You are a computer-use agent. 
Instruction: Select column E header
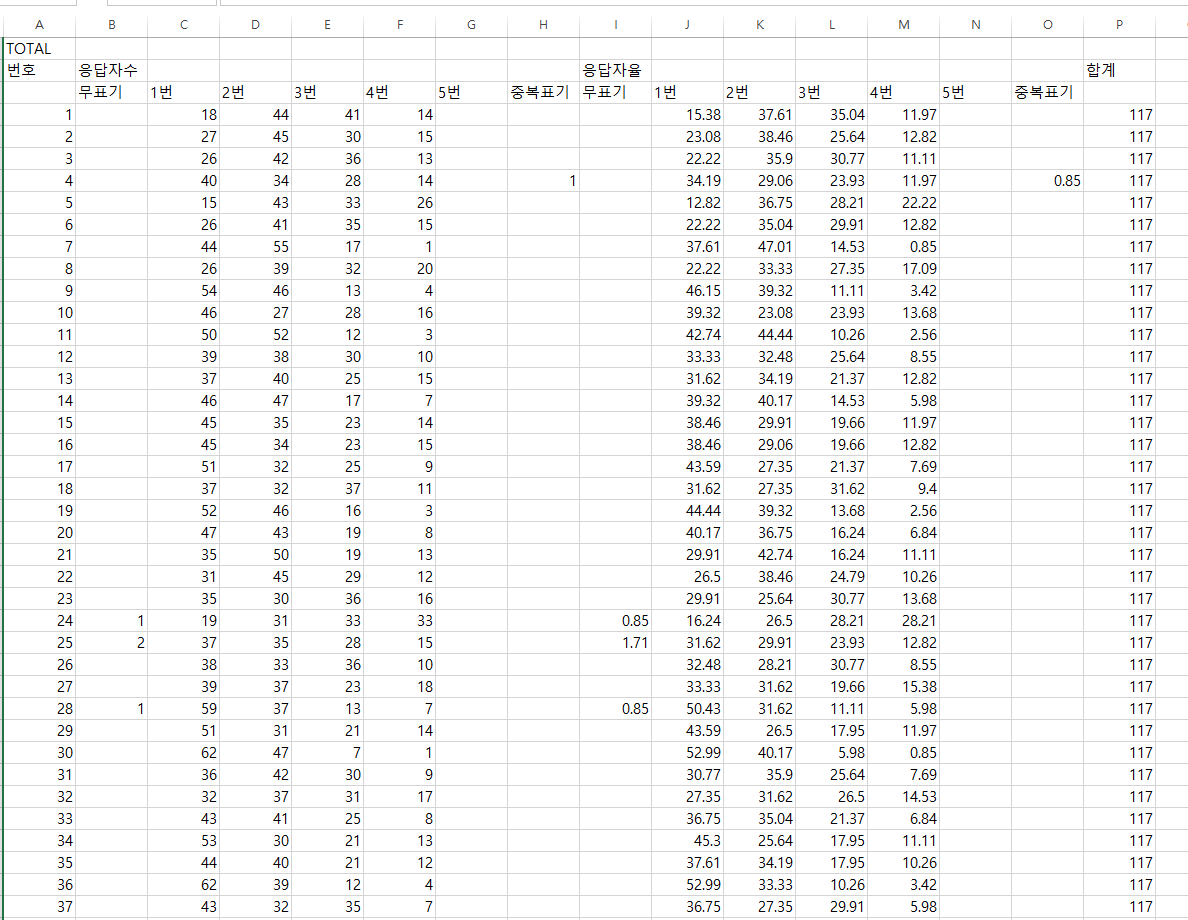(x=327, y=25)
